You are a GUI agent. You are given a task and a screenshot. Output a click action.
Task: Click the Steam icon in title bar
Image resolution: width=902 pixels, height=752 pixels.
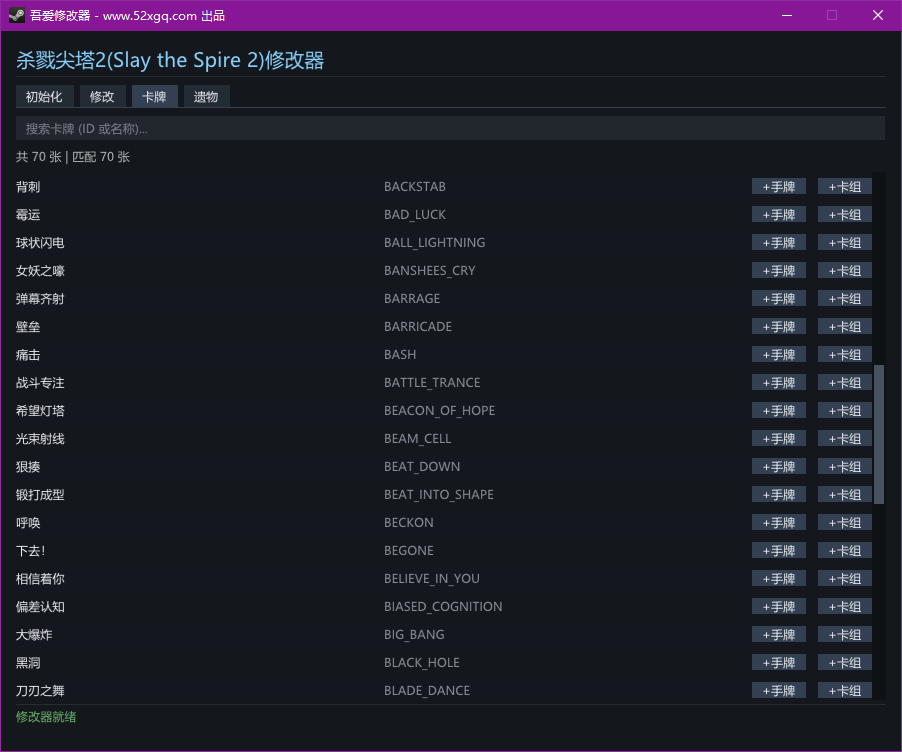(x=17, y=15)
